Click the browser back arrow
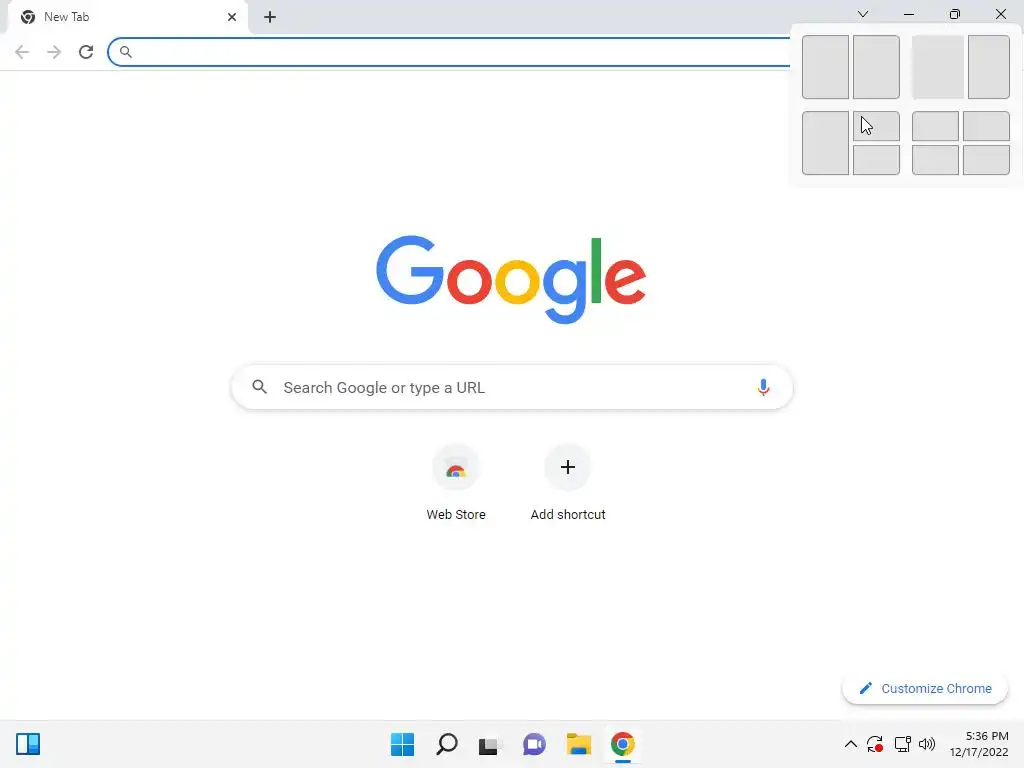The height and width of the screenshot is (768, 1024). coord(22,52)
